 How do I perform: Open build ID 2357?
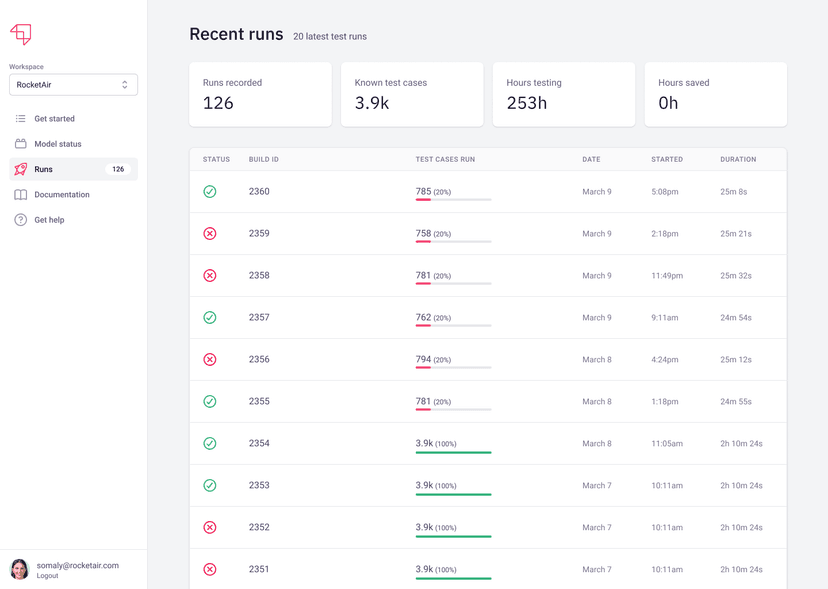[259, 317]
